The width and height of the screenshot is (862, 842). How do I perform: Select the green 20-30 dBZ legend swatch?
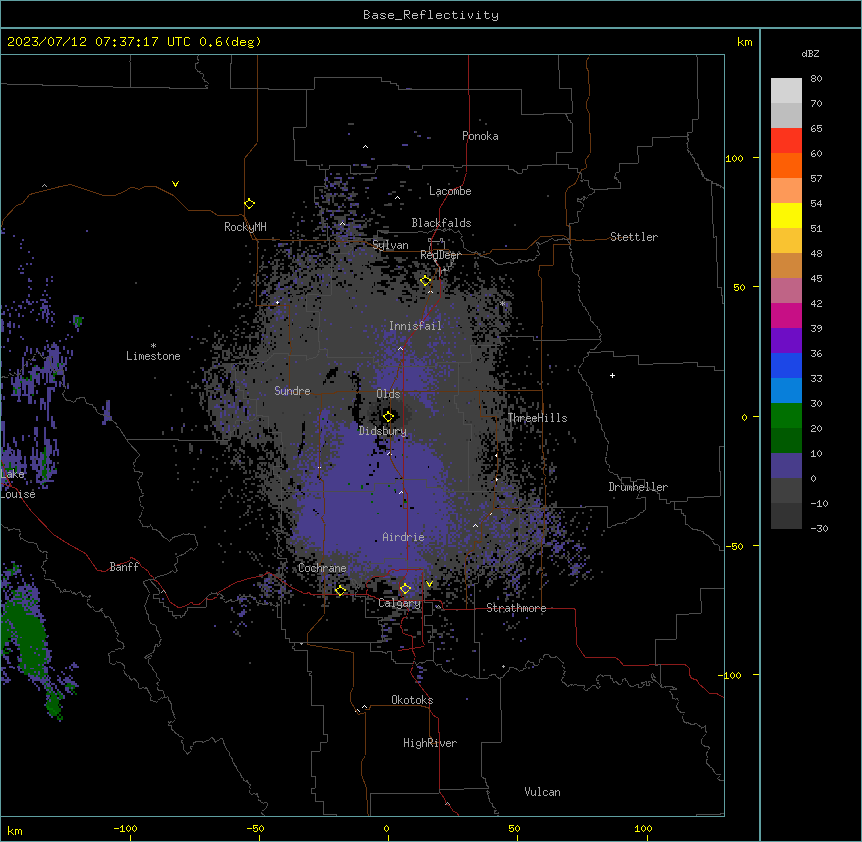(786, 416)
